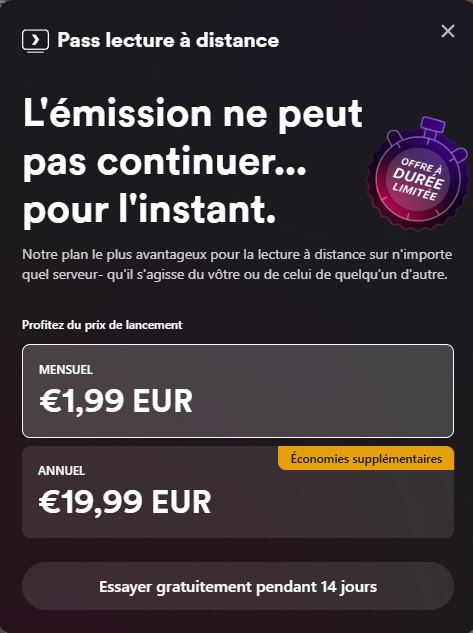The width and height of the screenshot is (473, 633).
Task: Click the MENSUEL label text
Action: click(66, 369)
